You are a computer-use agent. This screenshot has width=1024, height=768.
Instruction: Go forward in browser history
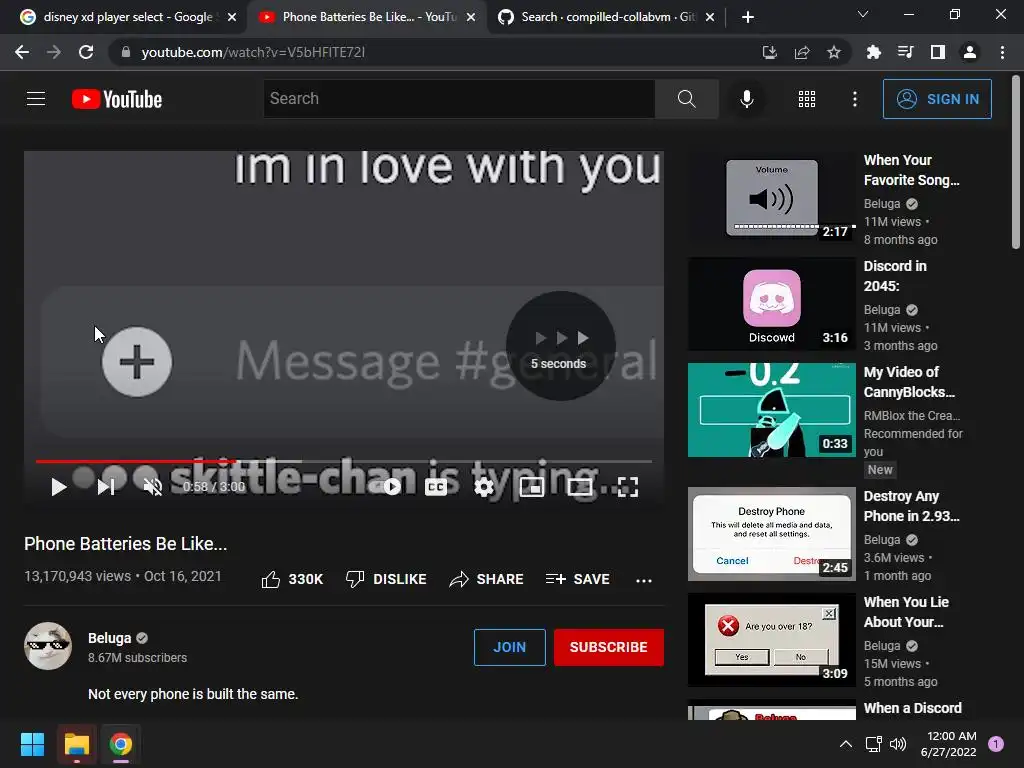[x=54, y=52]
